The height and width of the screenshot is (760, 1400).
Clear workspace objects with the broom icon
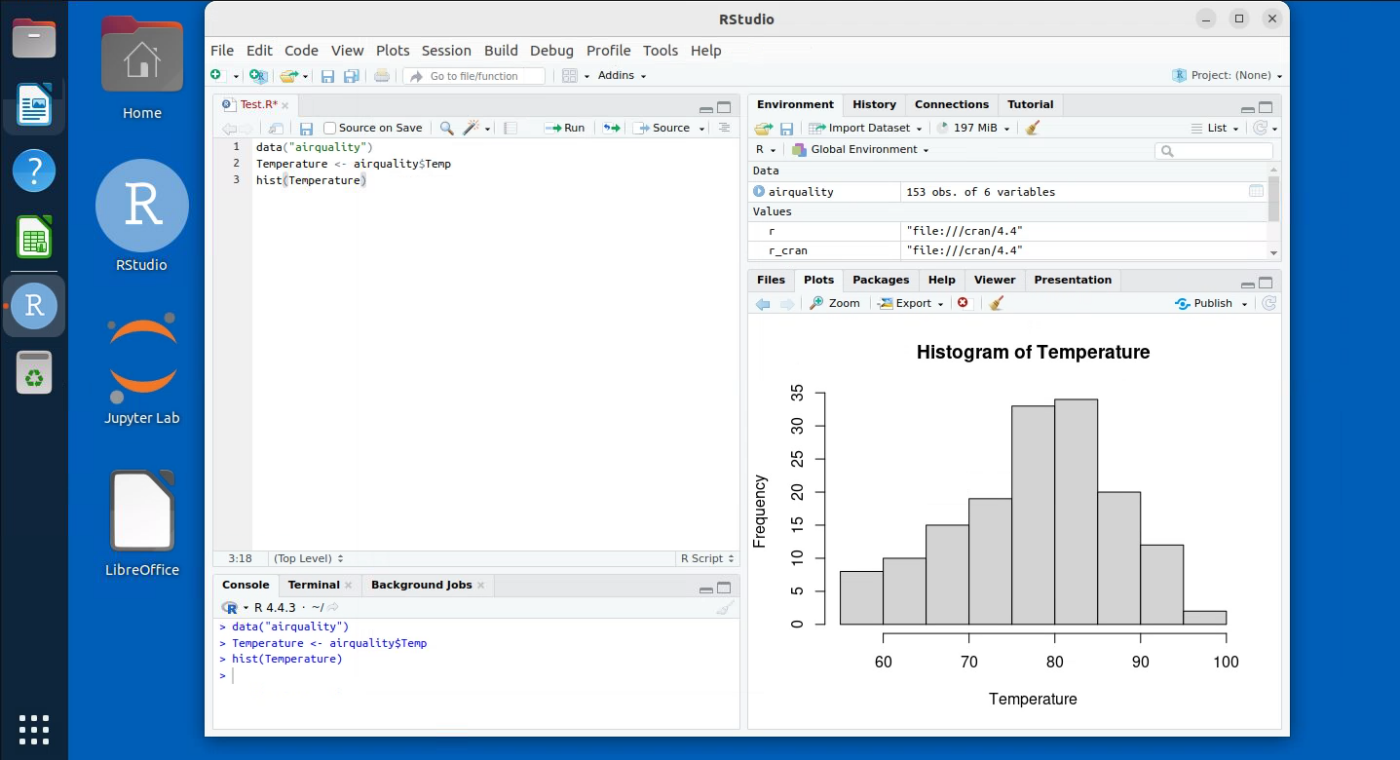click(1033, 128)
